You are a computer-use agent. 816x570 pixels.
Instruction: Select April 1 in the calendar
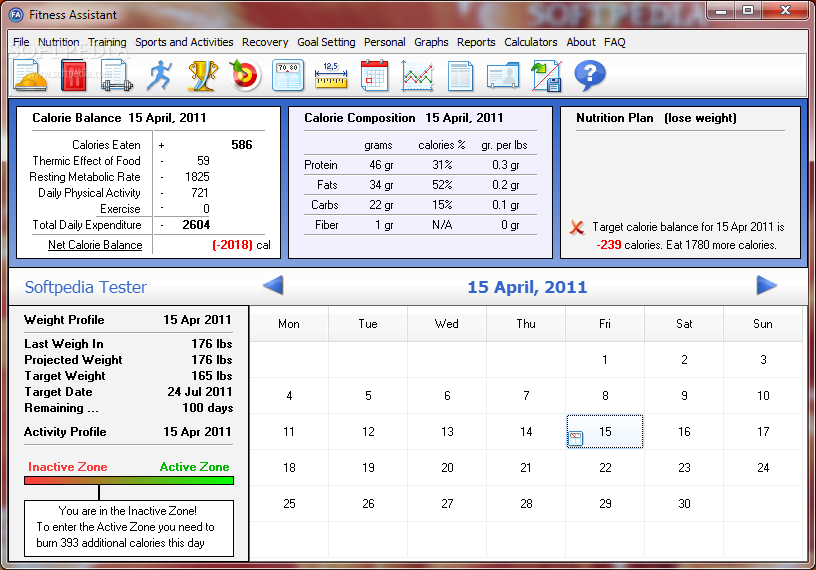coord(605,360)
